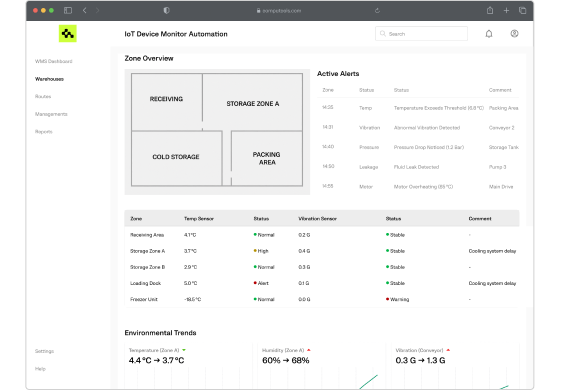The width and height of the screenshot is (561, 390).
Task: Click the Storage Zone A table row
Action: click(x=322, y=251)
